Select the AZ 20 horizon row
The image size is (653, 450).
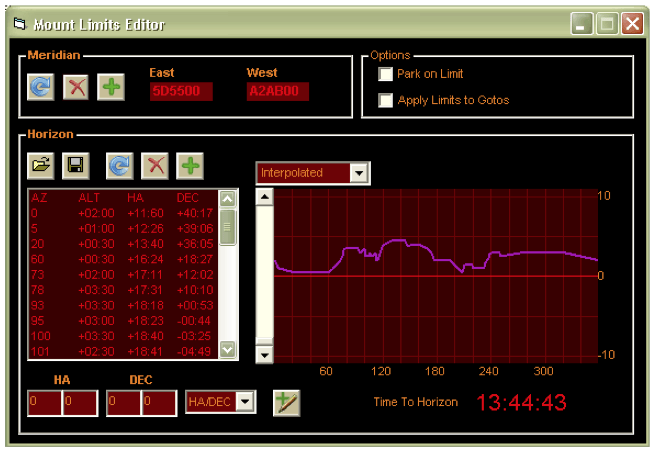(x=123, y=244)
